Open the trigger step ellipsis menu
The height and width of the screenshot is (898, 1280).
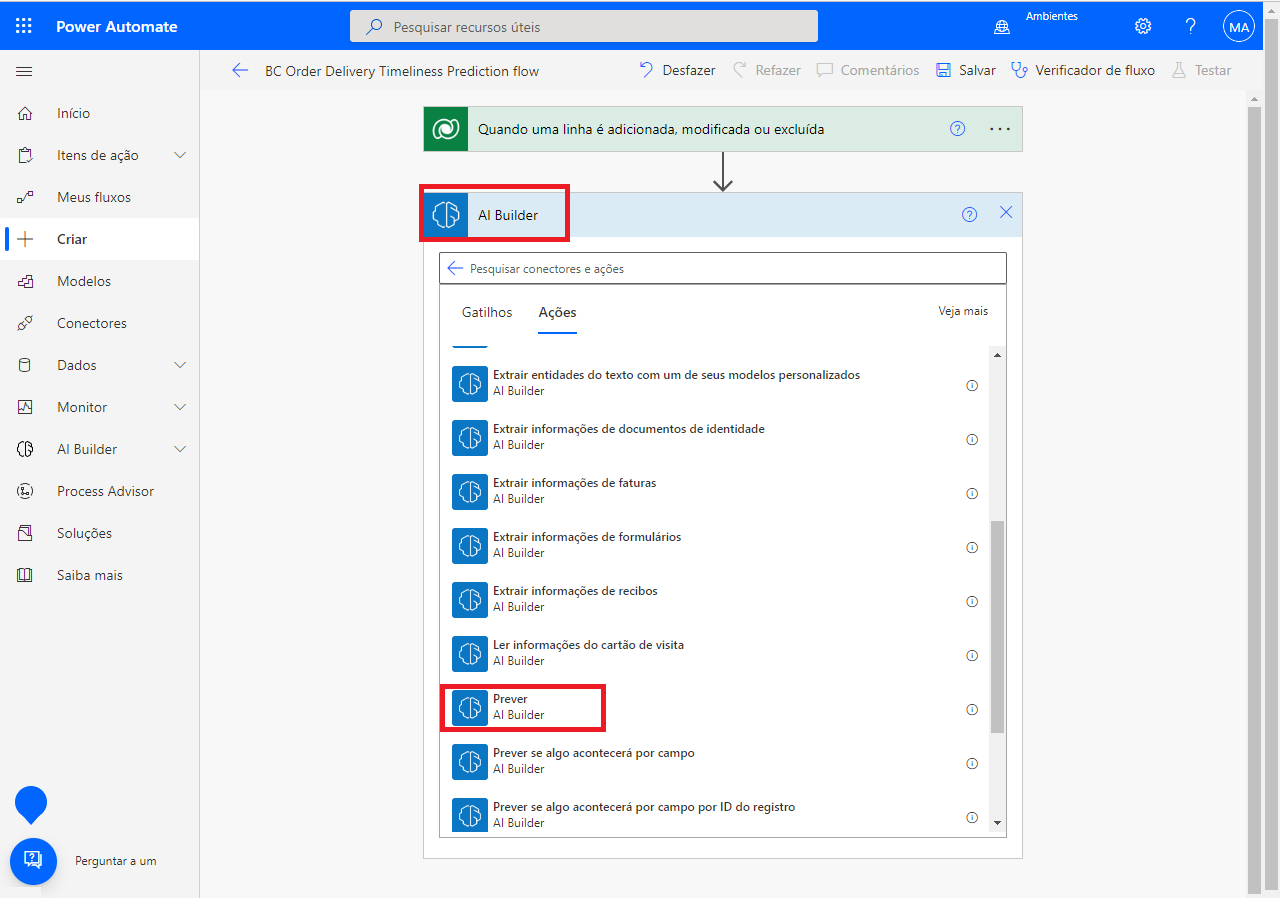1000,128
